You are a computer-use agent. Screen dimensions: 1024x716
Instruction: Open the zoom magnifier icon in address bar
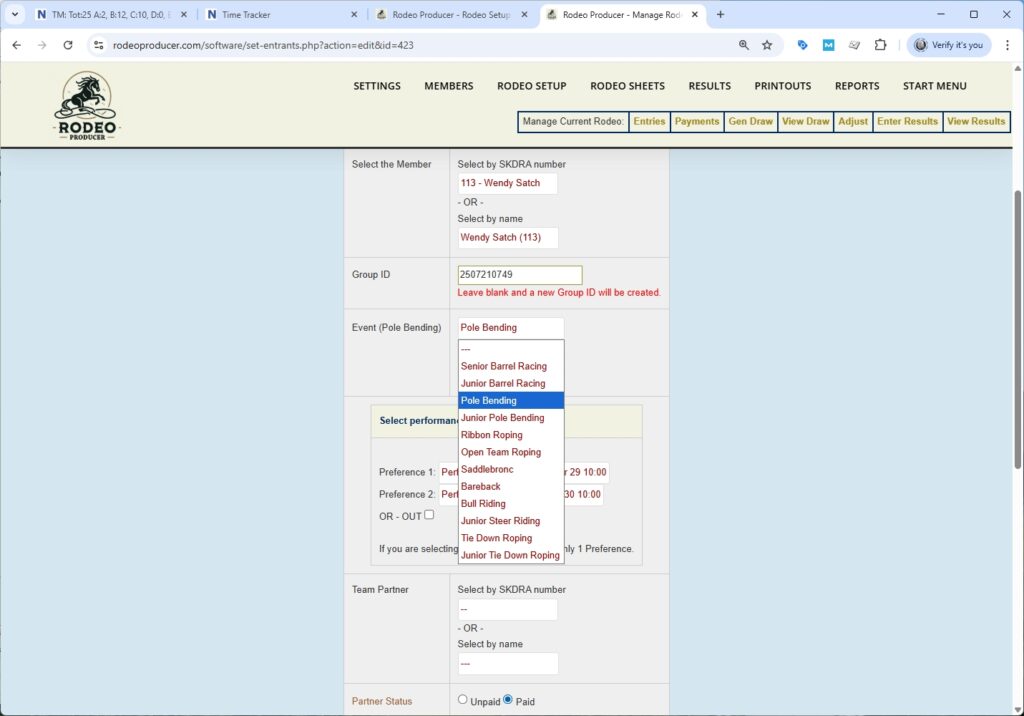[743, 45]
